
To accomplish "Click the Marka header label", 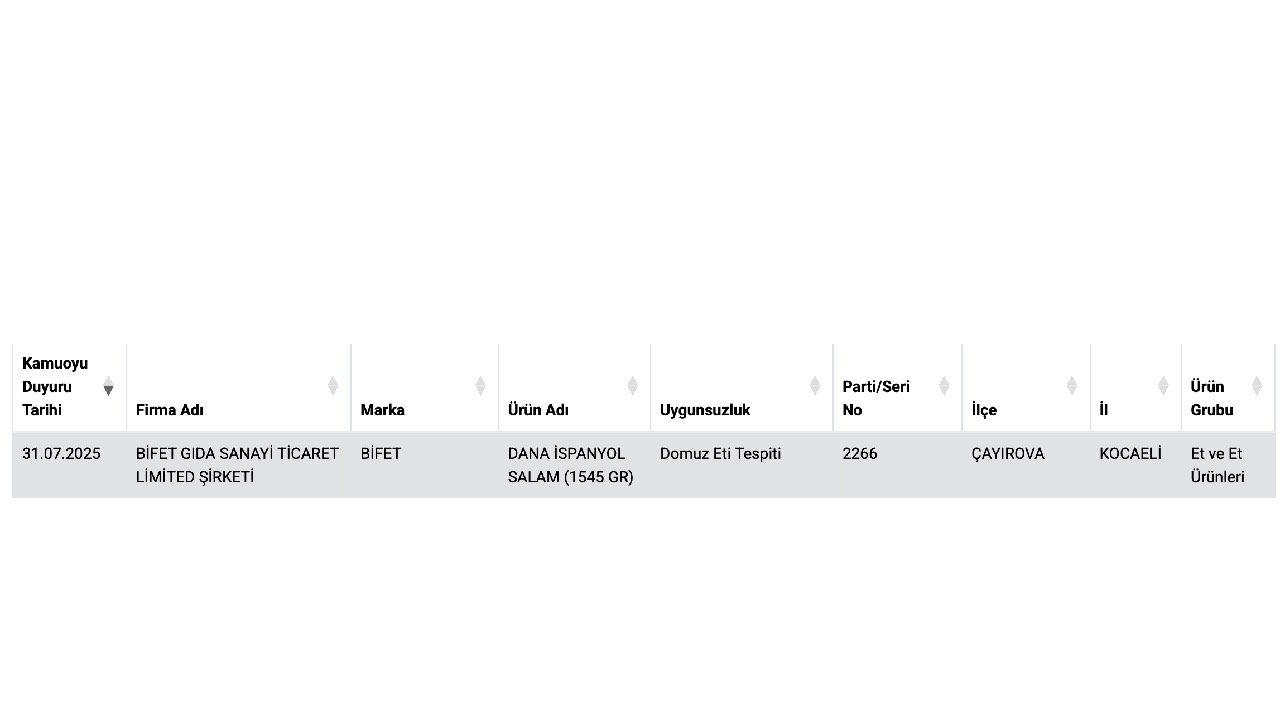I will 383,410.
